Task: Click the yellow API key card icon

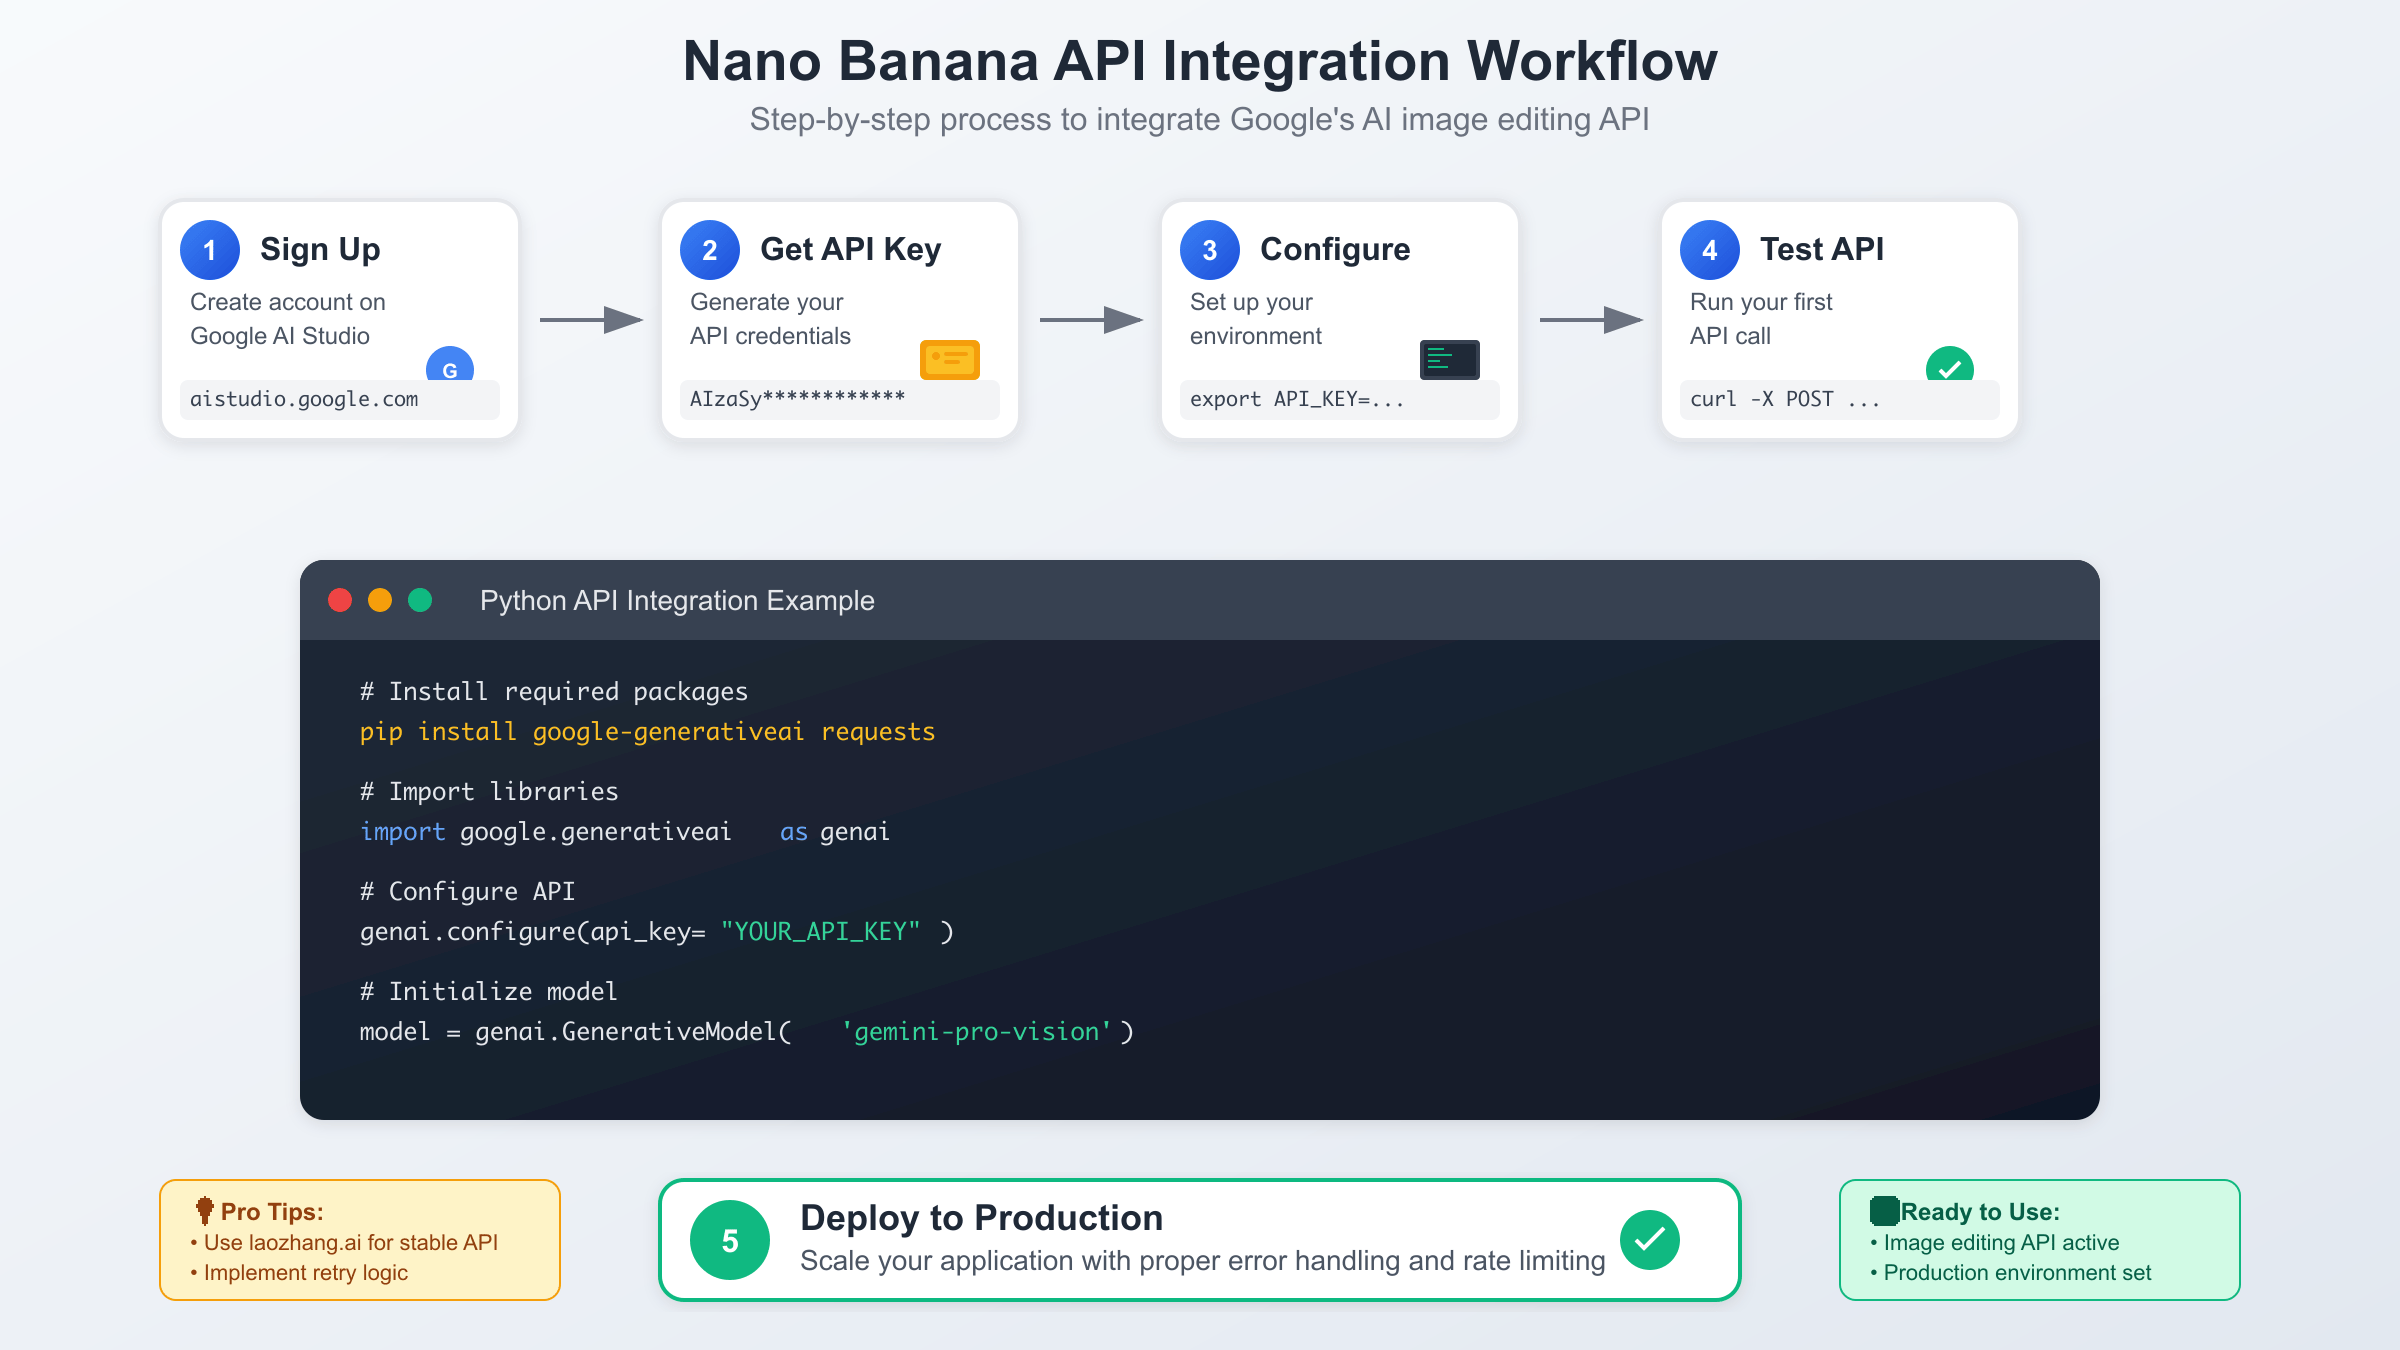Action: [x=950, y=359]
